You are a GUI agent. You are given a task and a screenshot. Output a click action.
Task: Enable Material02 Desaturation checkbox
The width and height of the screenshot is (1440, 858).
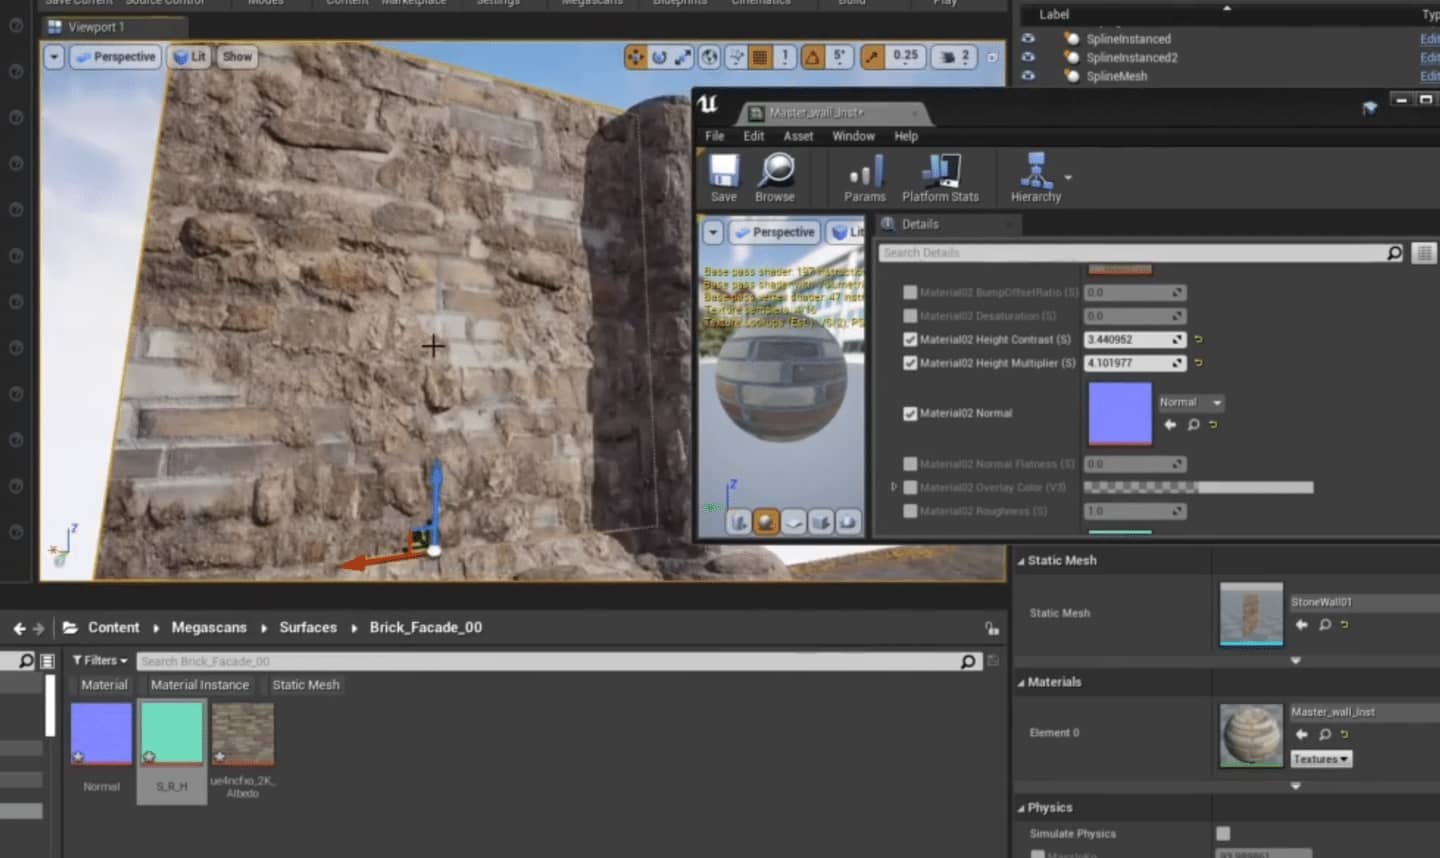tap(910, 316)
